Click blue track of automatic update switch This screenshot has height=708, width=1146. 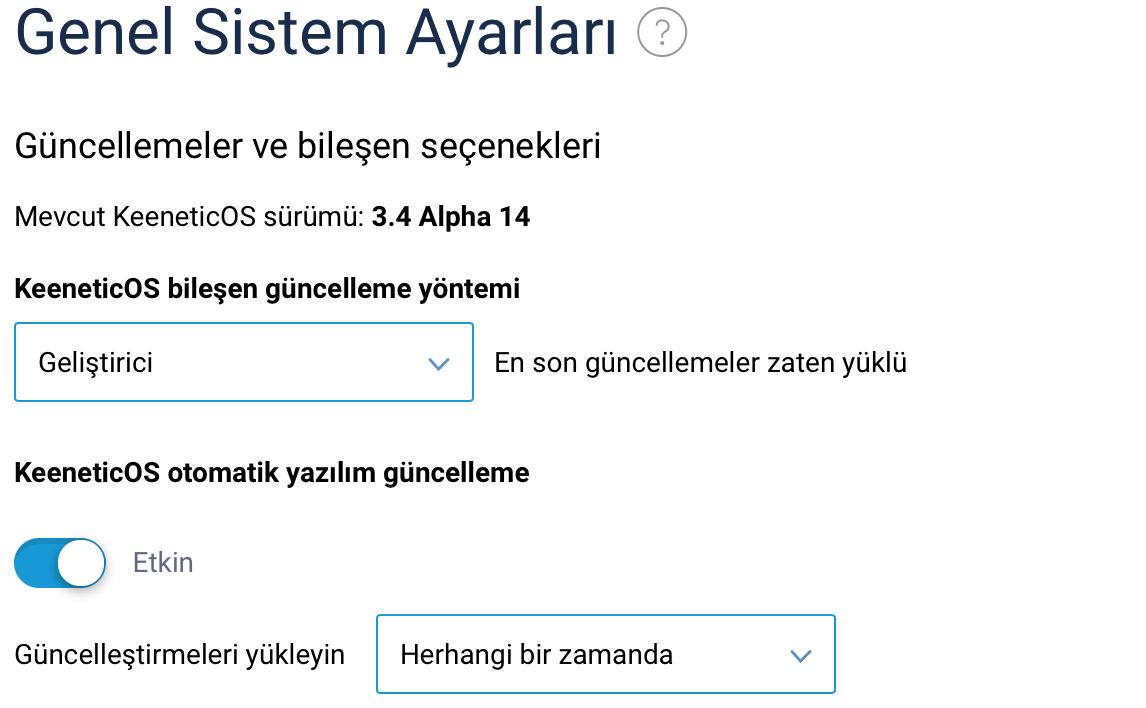pos(35,563)
